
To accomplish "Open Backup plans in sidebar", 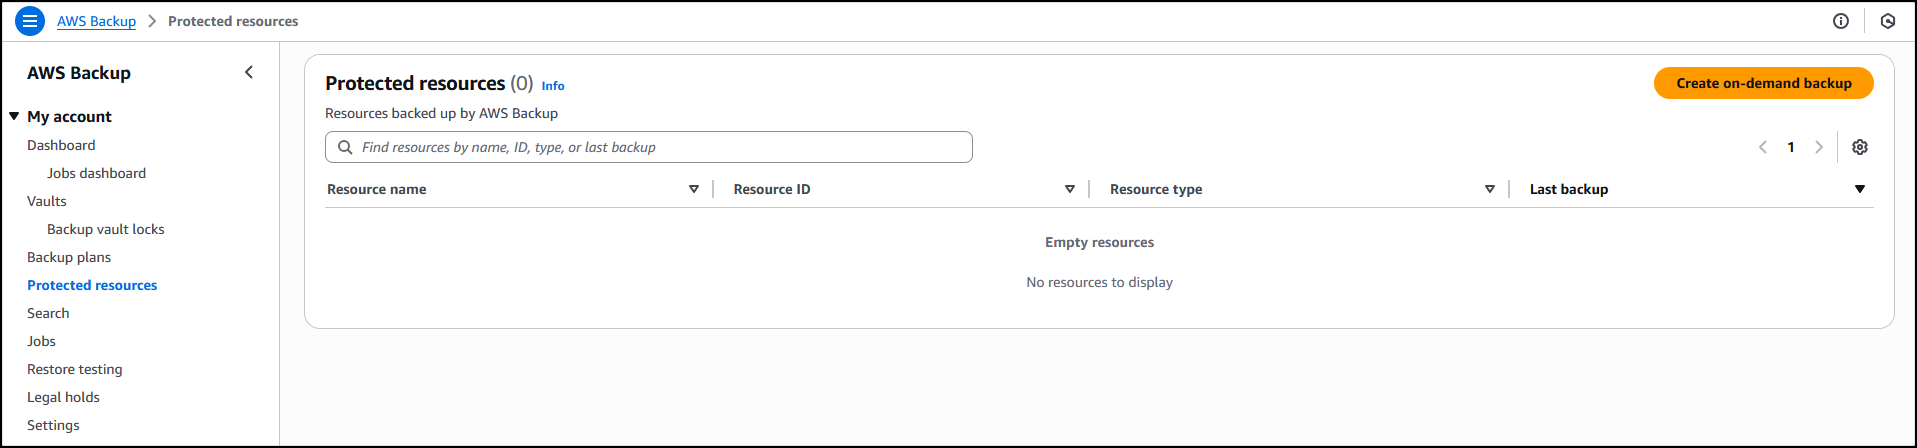I will pyautogui.click(x=69, y=257).
